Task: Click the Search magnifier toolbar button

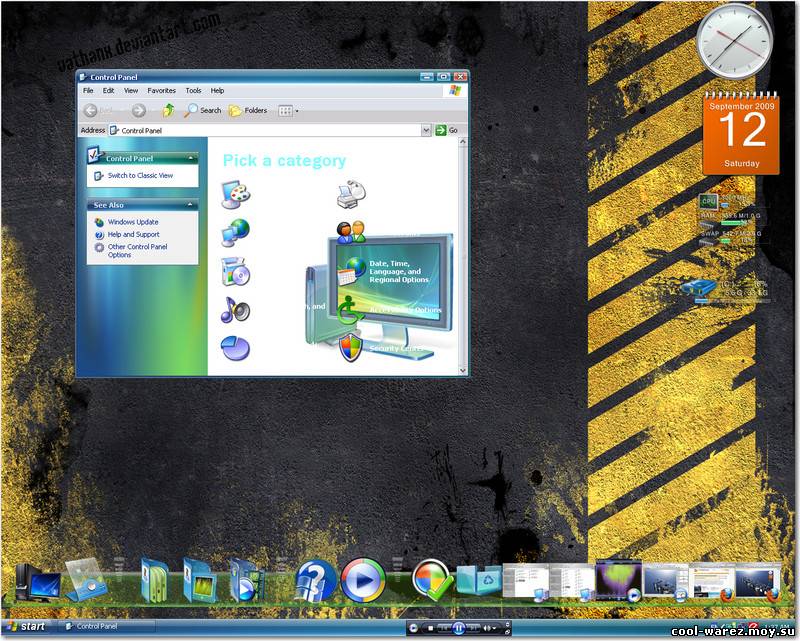Action: [203, 110]
